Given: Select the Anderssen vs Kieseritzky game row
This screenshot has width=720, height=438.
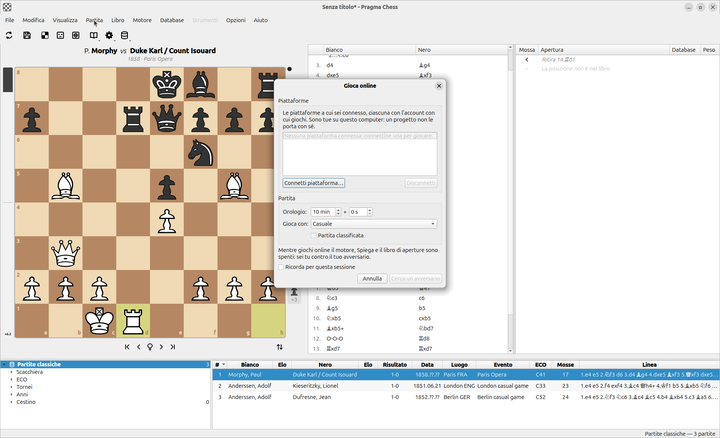Looking at the screenshot, I should pos(466,386).
